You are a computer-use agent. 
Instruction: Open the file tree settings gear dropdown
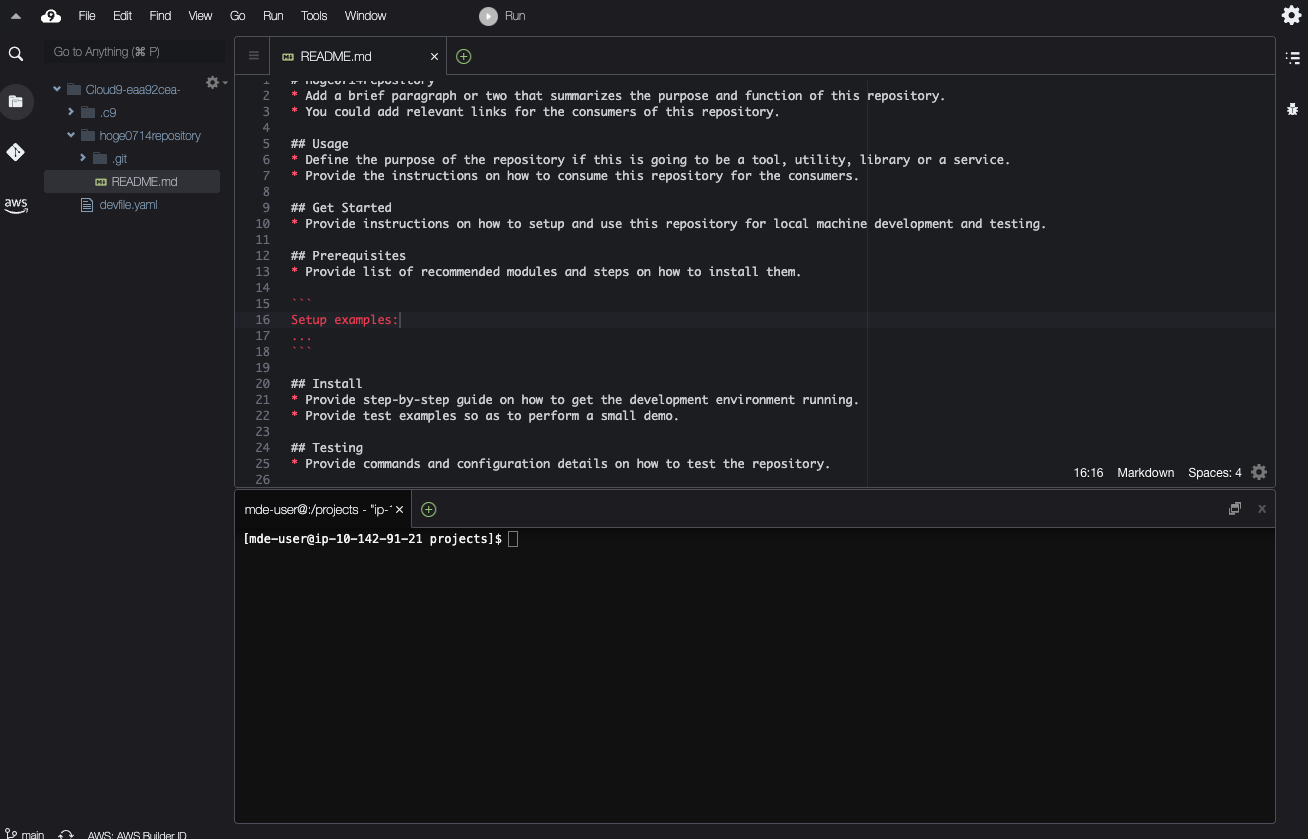pyautogui.click(x=216, y=83)
